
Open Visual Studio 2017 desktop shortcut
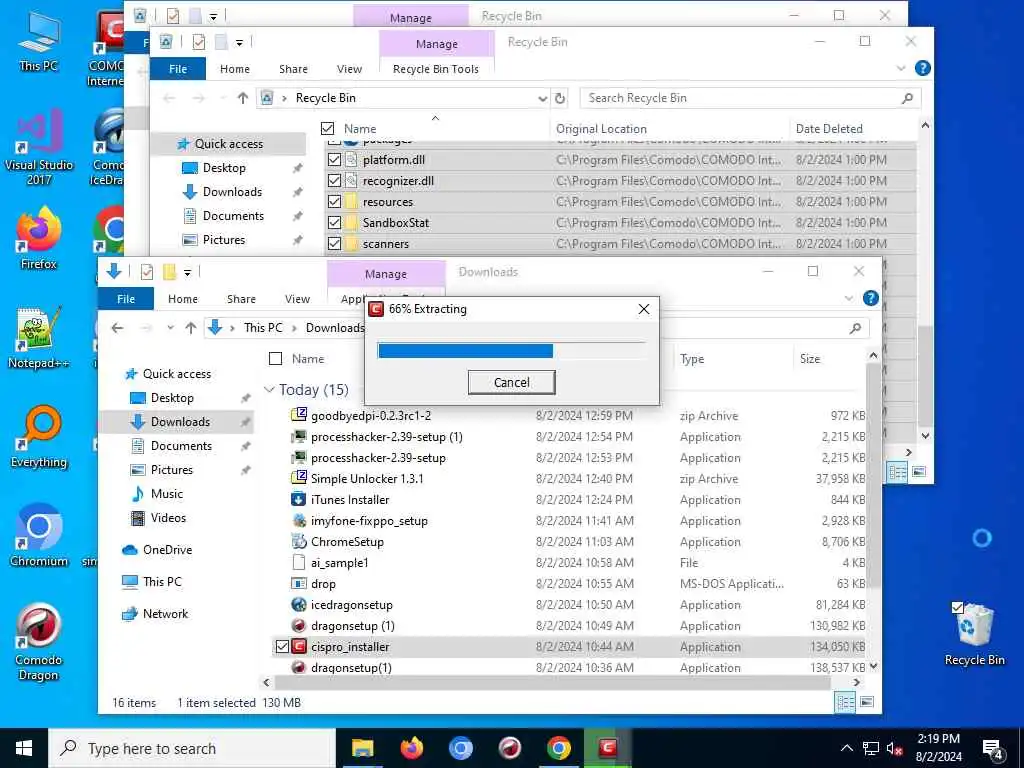coord(38,147)
